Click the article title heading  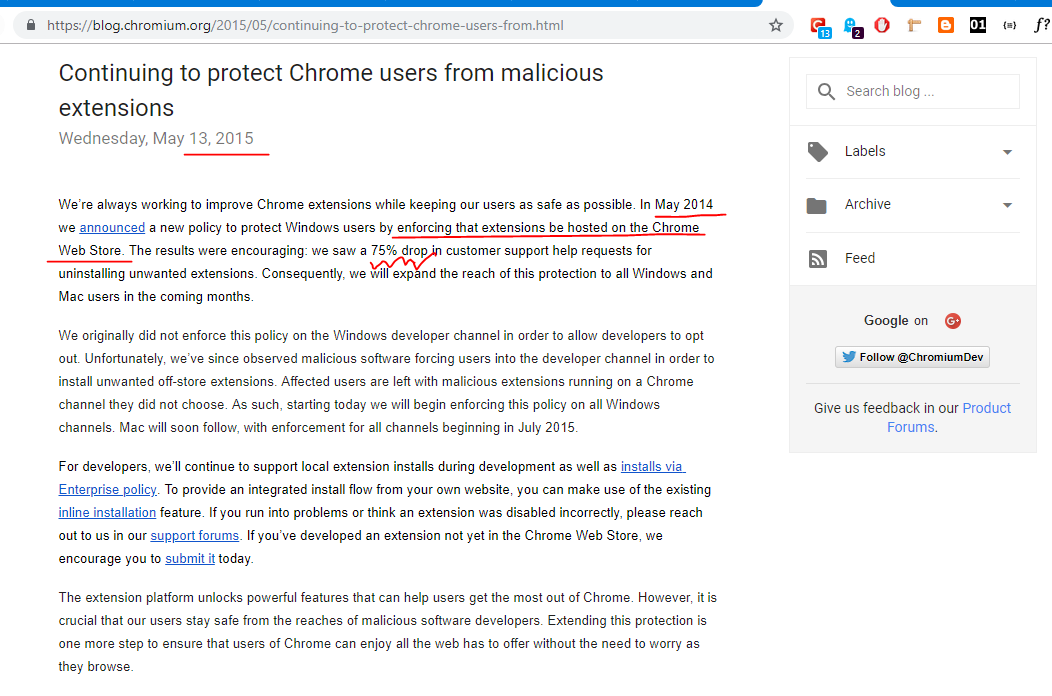coord(331,90)
